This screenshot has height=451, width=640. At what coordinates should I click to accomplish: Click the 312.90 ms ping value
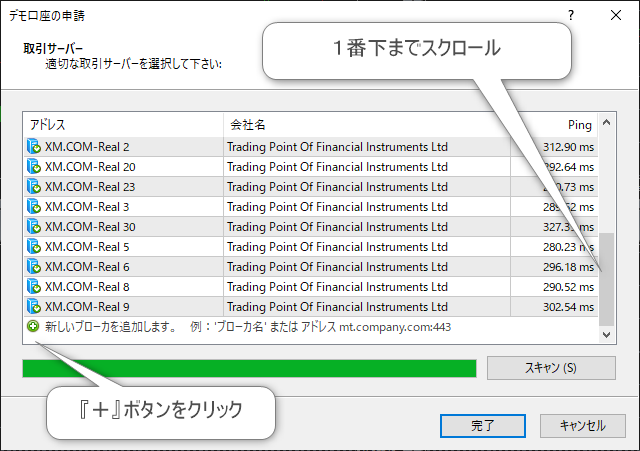coord(568,147)
